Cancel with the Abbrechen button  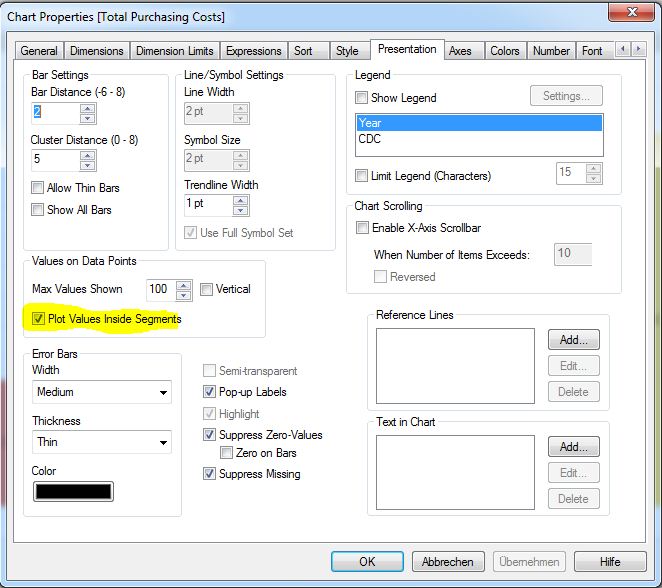[x=448, y=562]
